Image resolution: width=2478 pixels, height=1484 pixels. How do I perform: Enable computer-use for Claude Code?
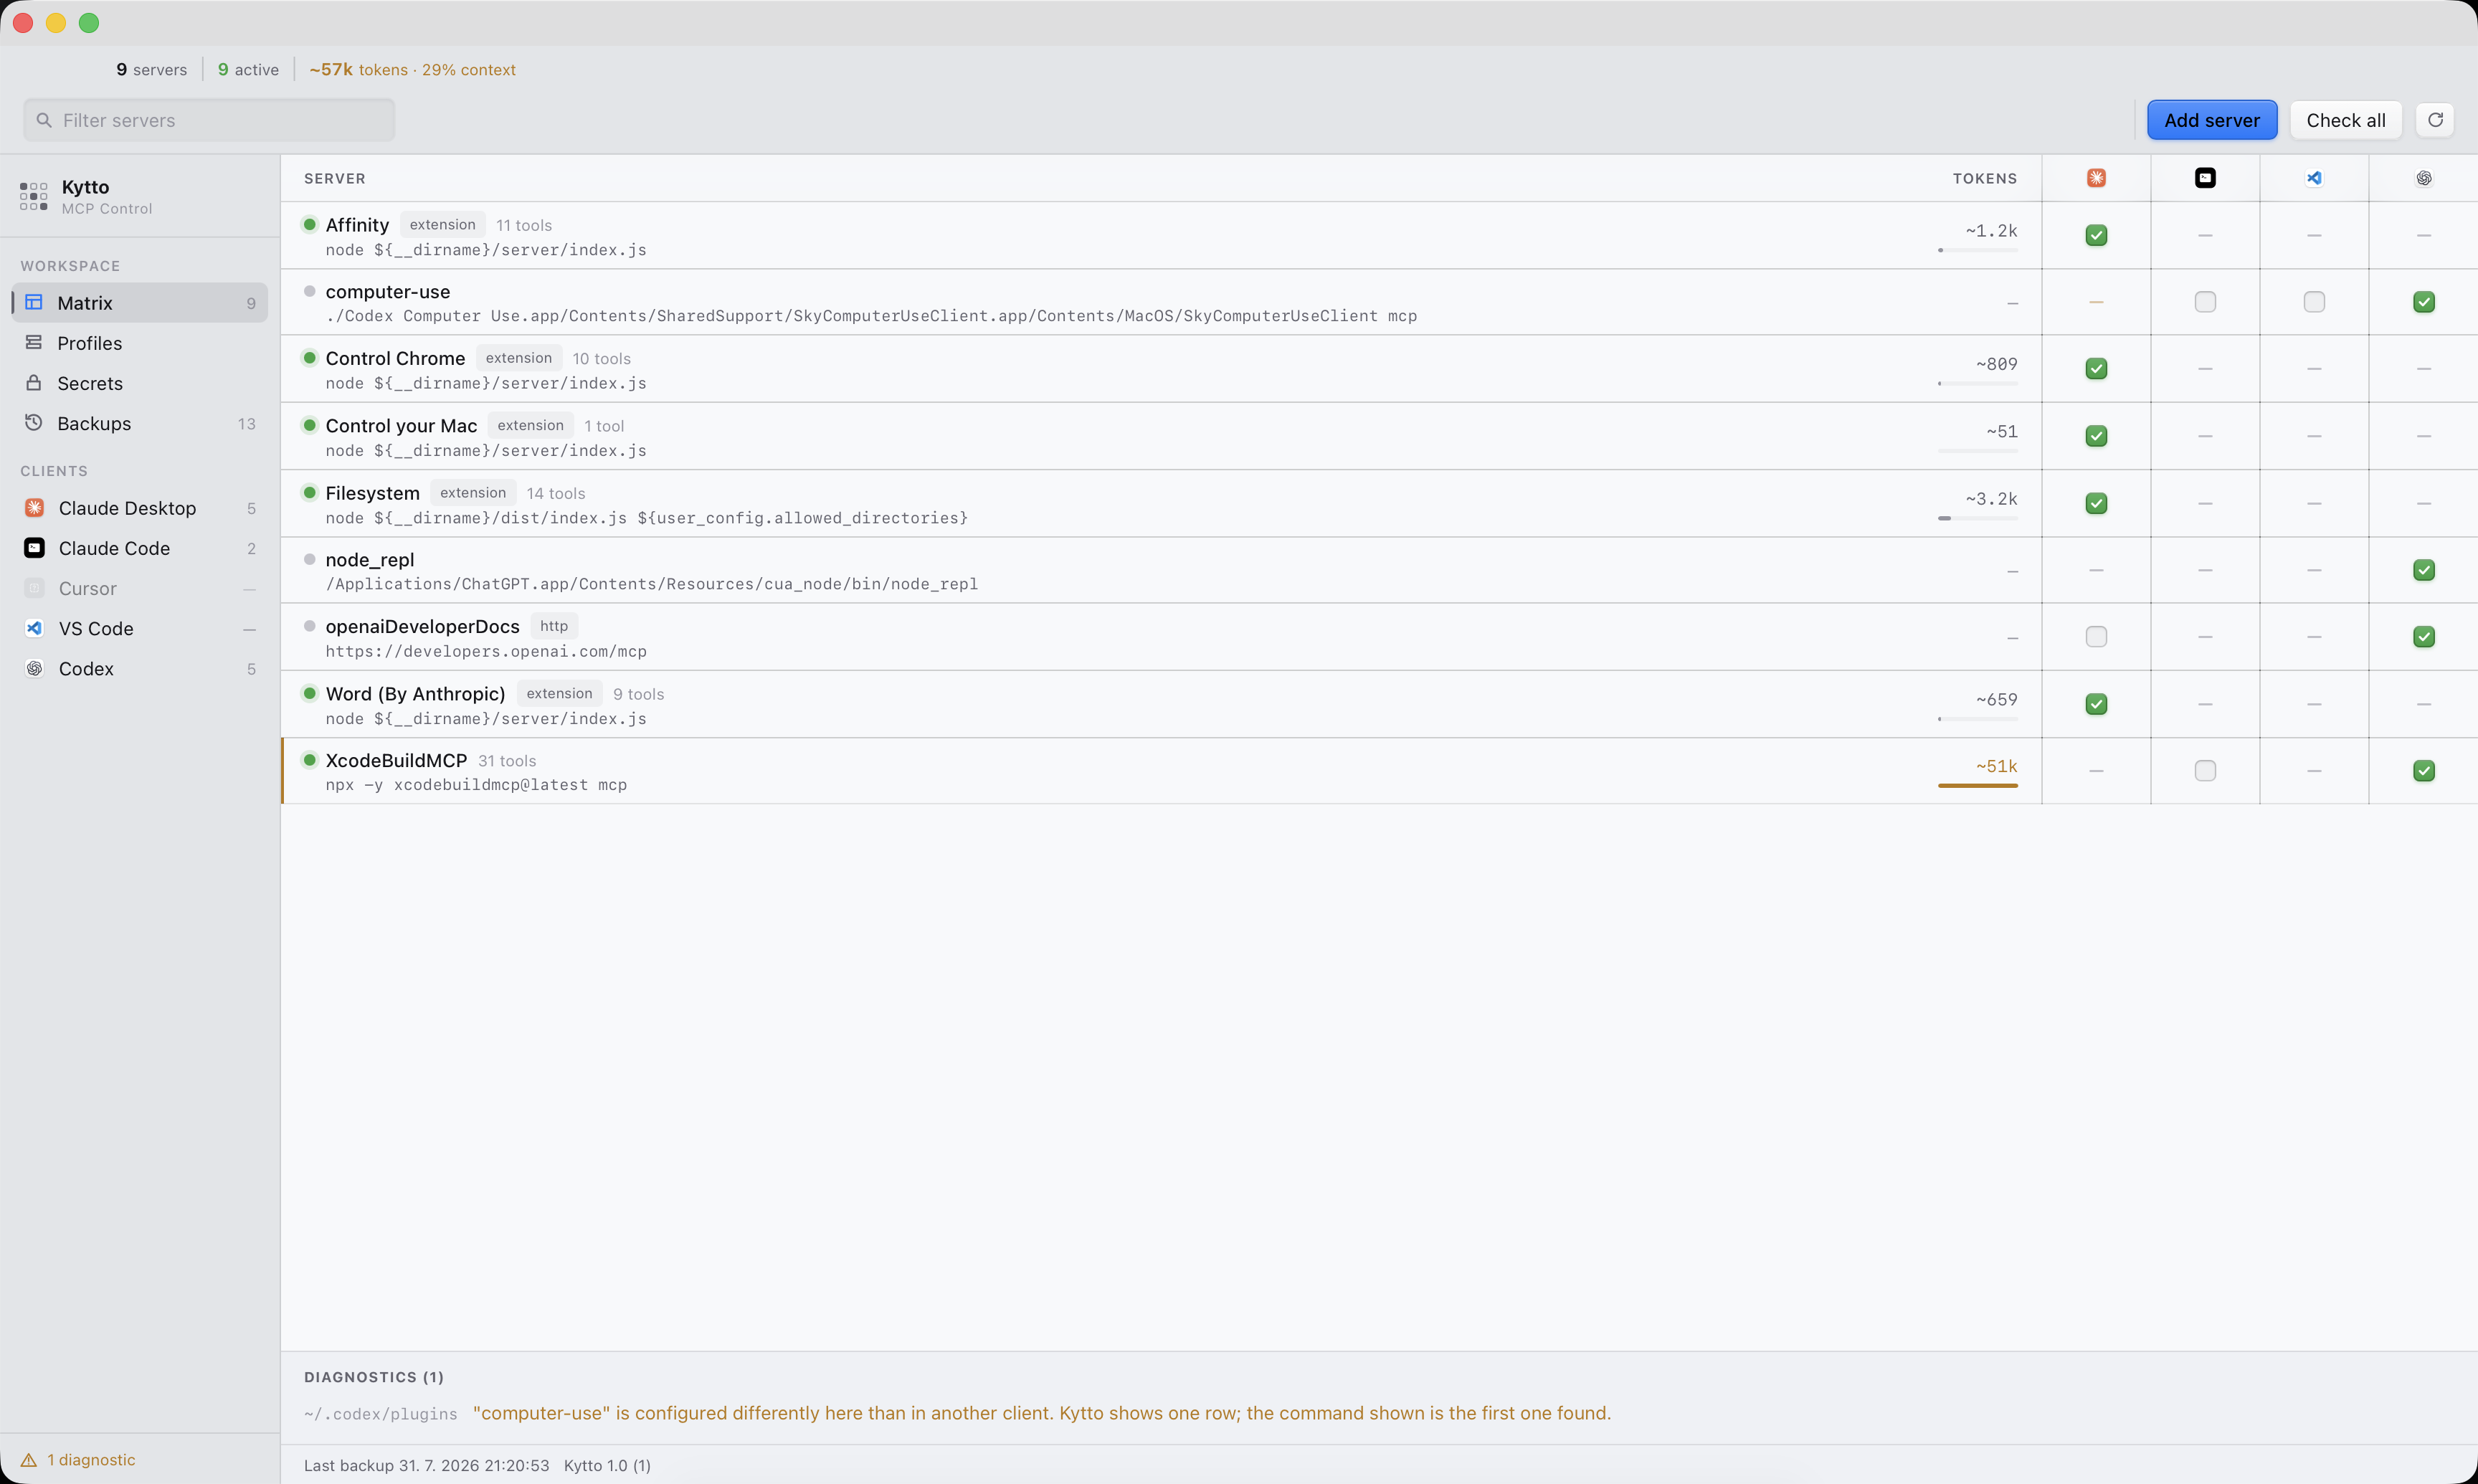point(2205,302)
